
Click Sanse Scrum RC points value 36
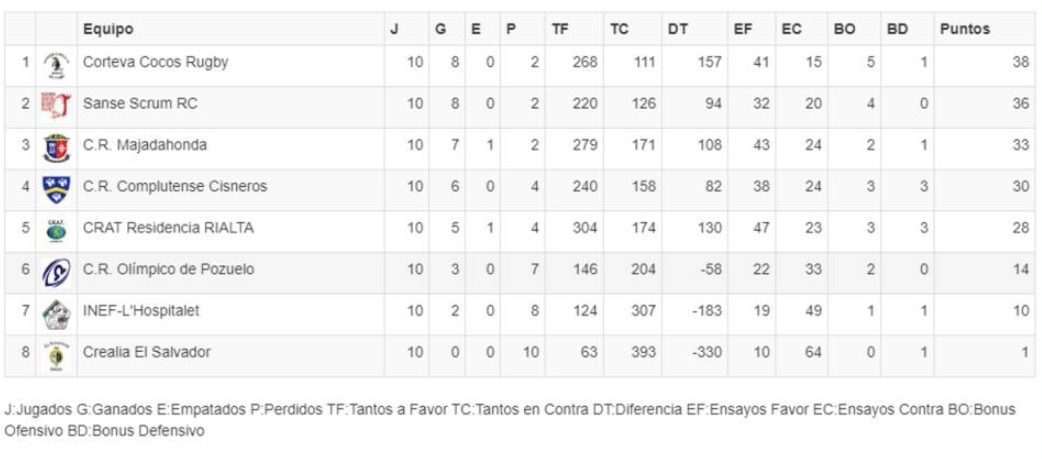[1021, 104]
